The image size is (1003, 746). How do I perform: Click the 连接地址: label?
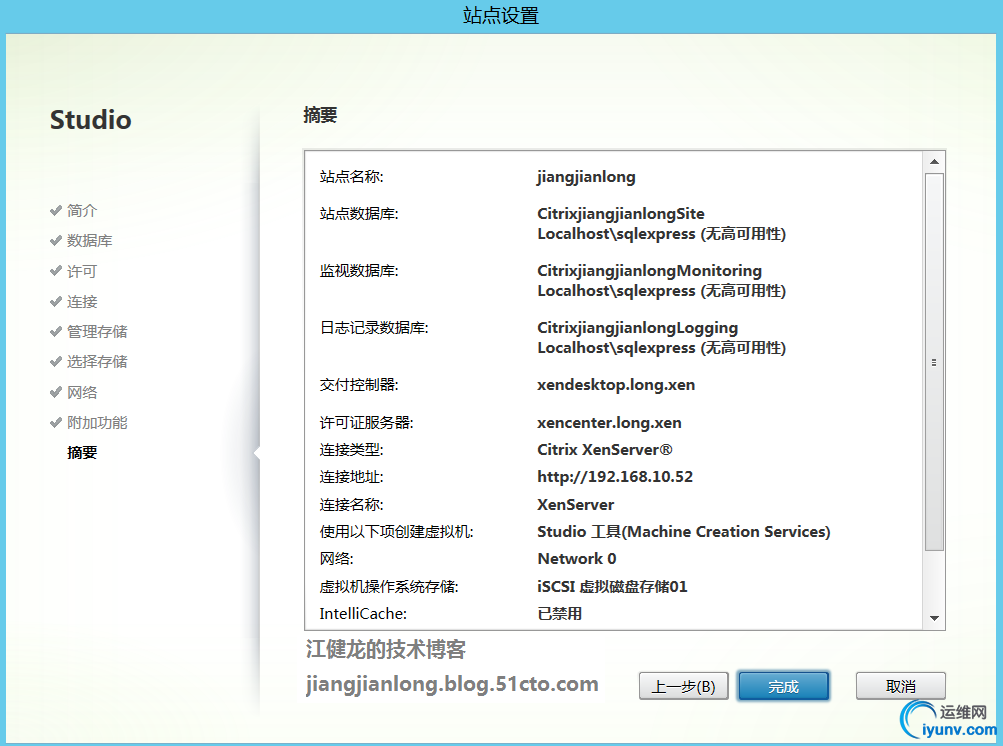(351, 477)
